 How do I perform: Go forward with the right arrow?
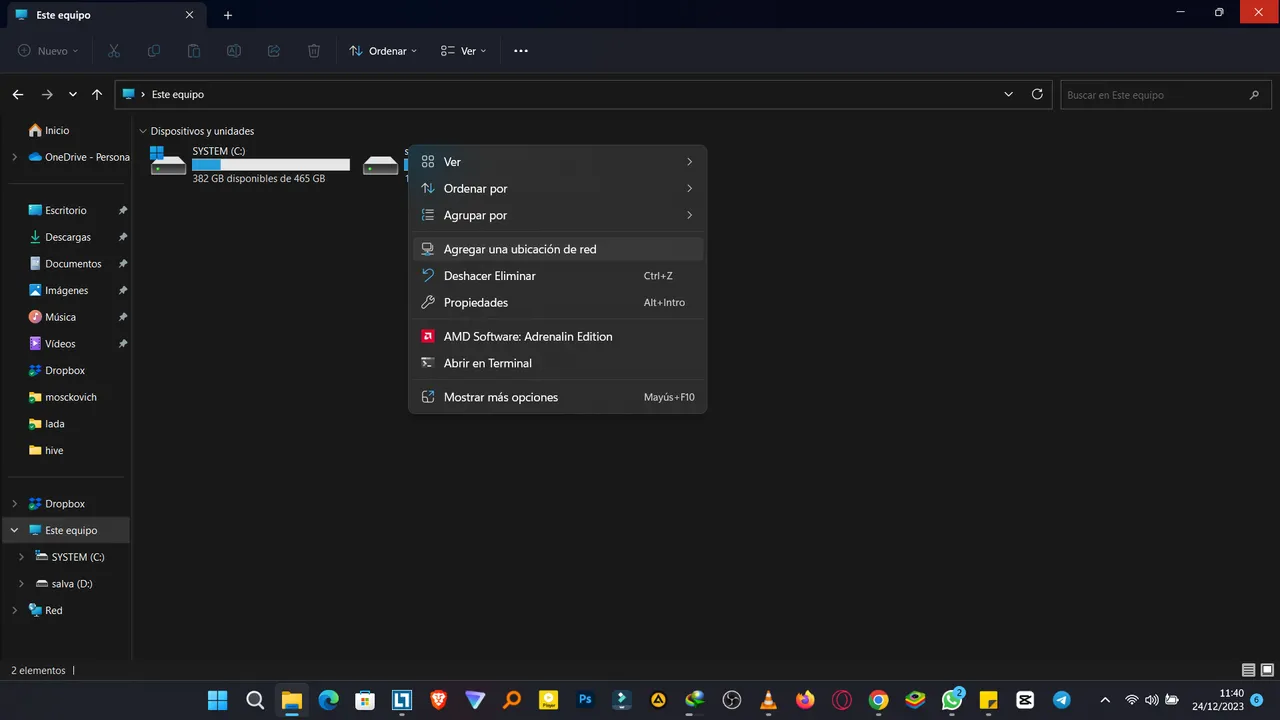[x=47, y=95]
